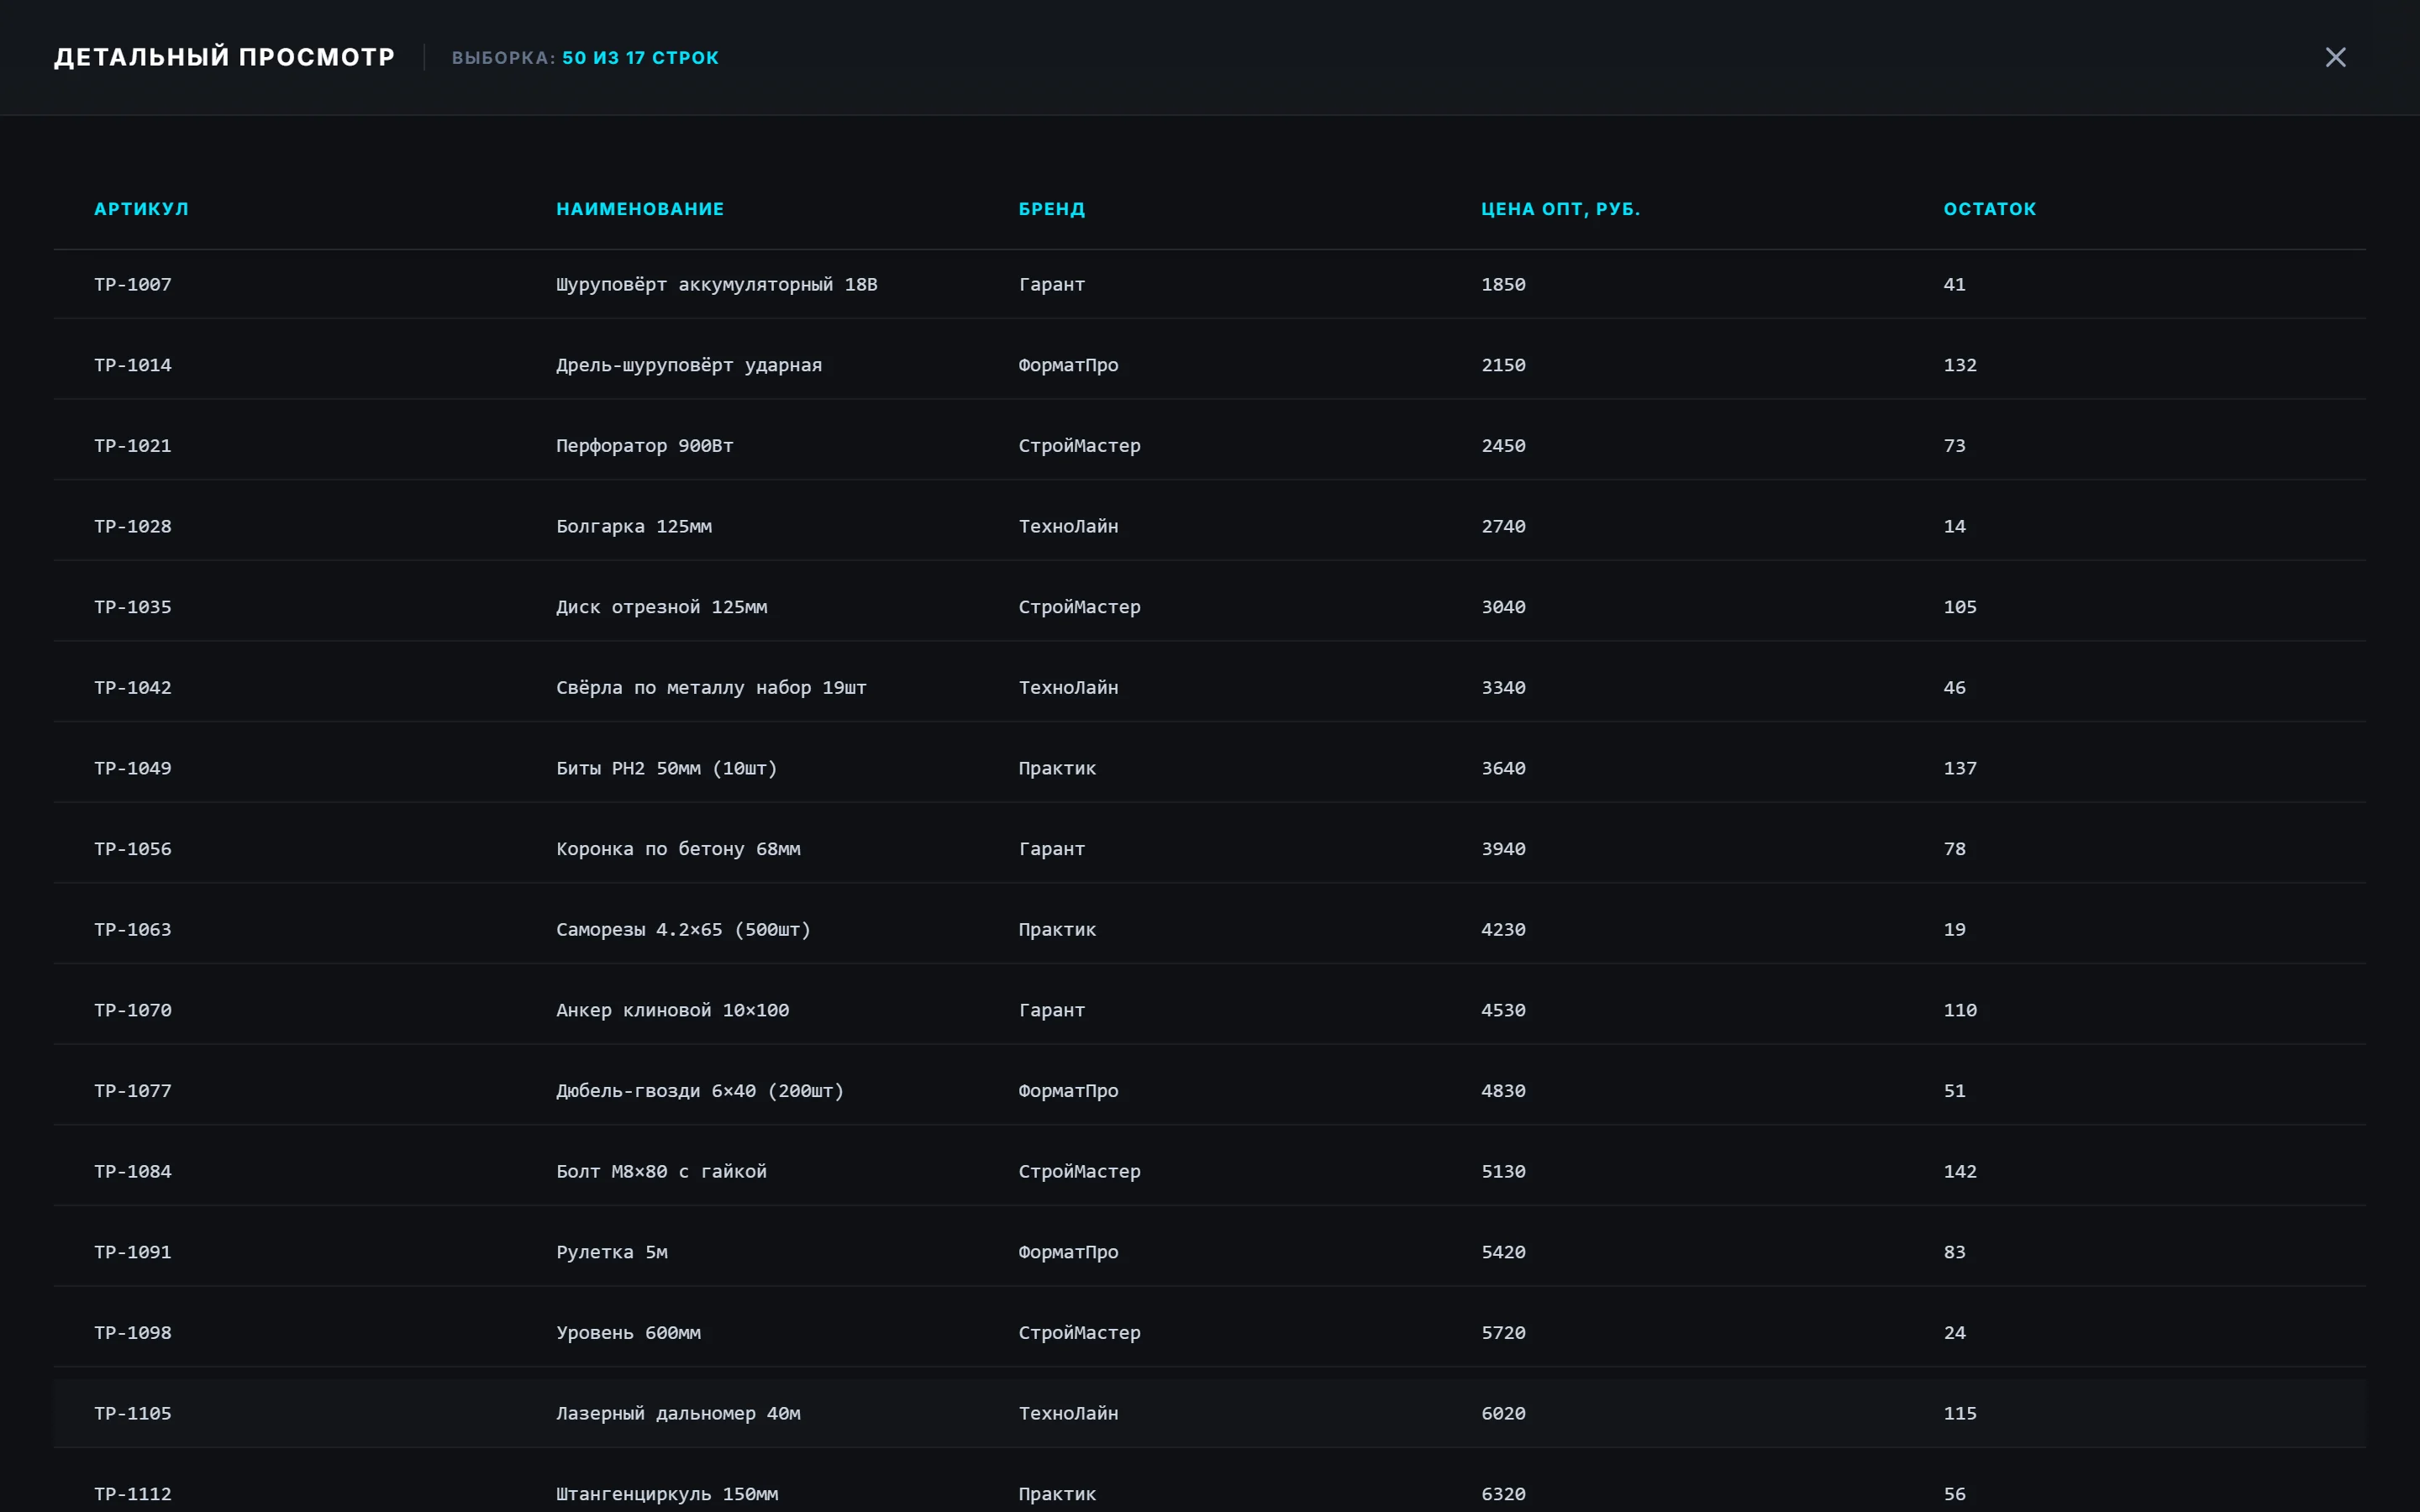Click the Свёрла по металлу набор 19шт cell

coord(711,688)
